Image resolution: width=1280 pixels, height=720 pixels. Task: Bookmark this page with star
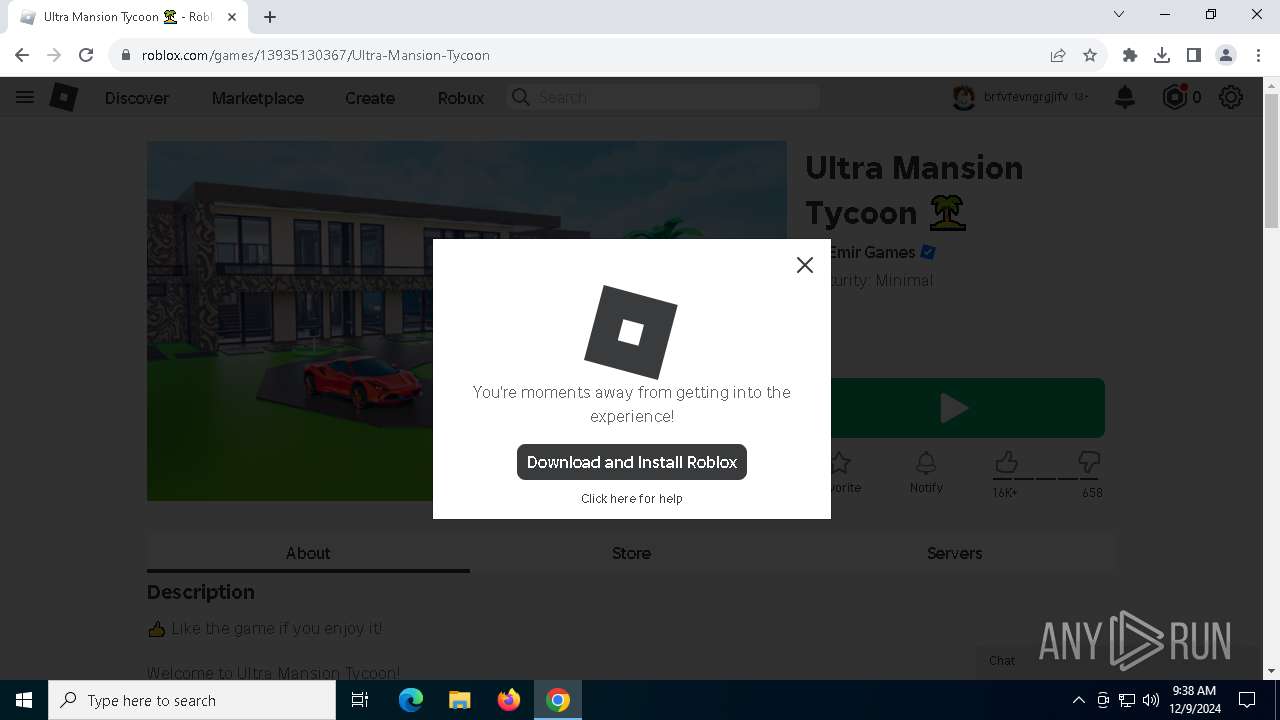[x=1090, y=55]
